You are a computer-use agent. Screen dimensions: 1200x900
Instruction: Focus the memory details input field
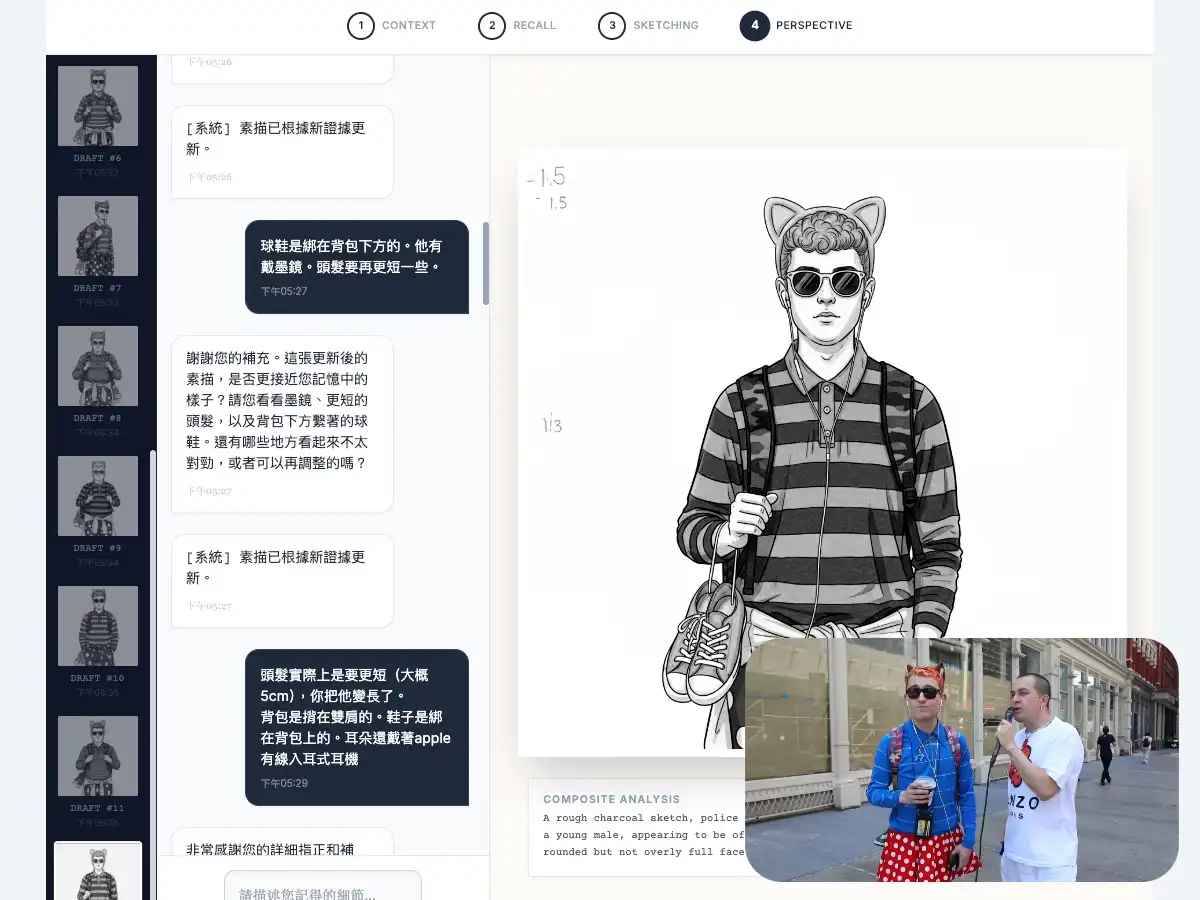pyautogui.click(x=323, y=886)
